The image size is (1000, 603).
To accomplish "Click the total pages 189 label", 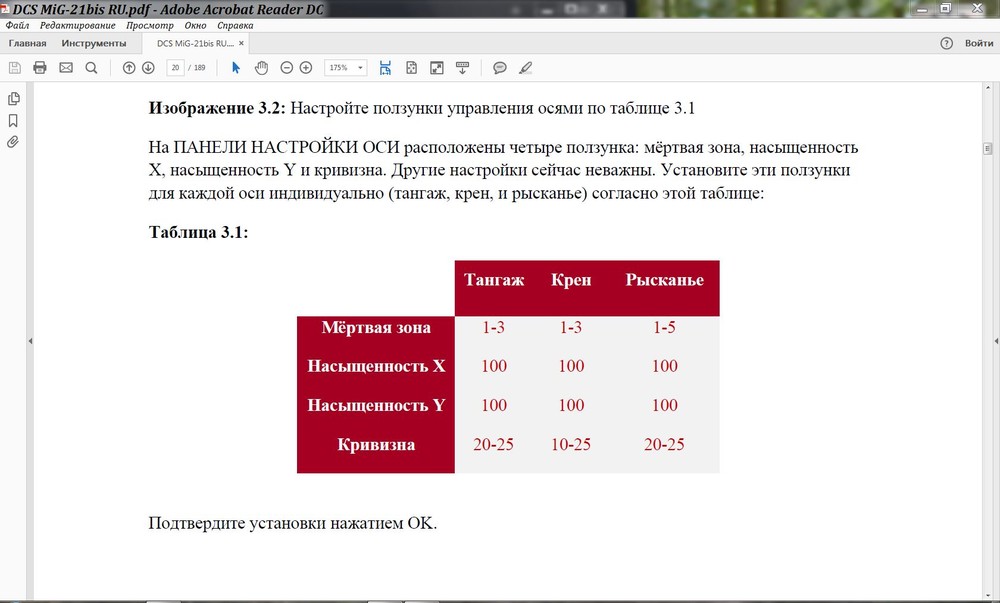I will click(x=200, y=68).
